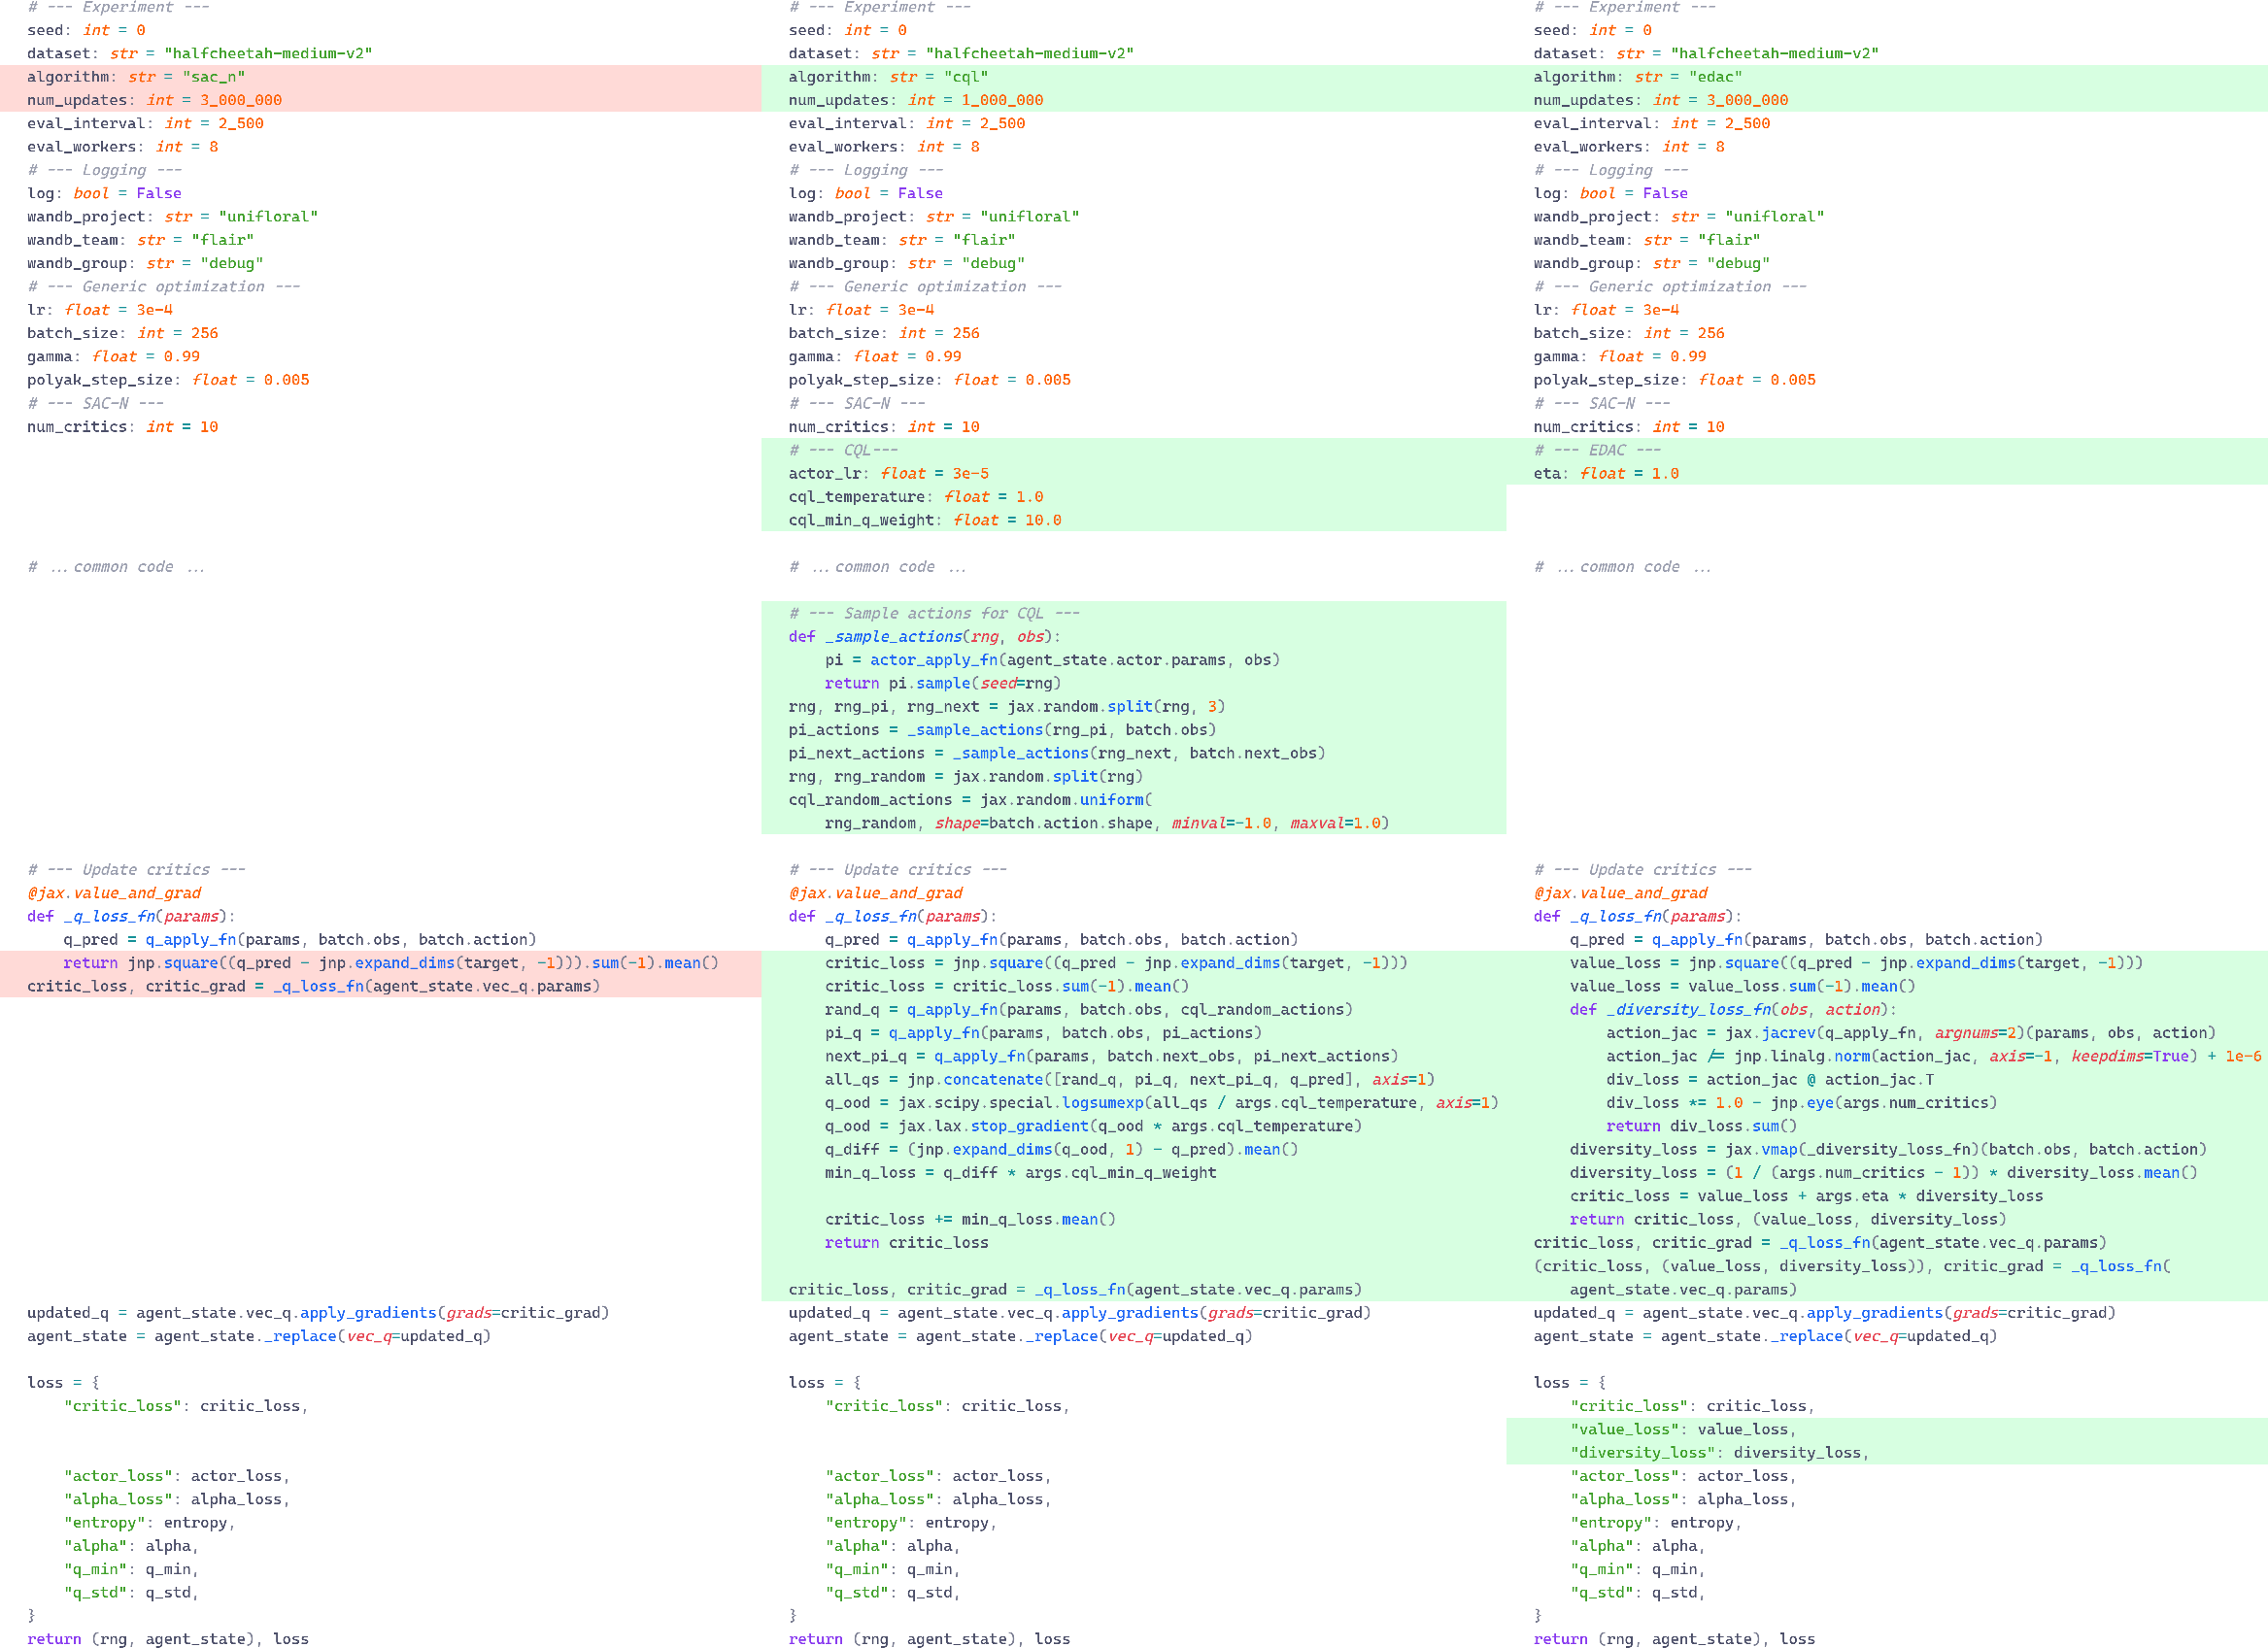Click the q_diff expand_dims line
Screen dimensions: 2268x1648
[1061, 1149]
